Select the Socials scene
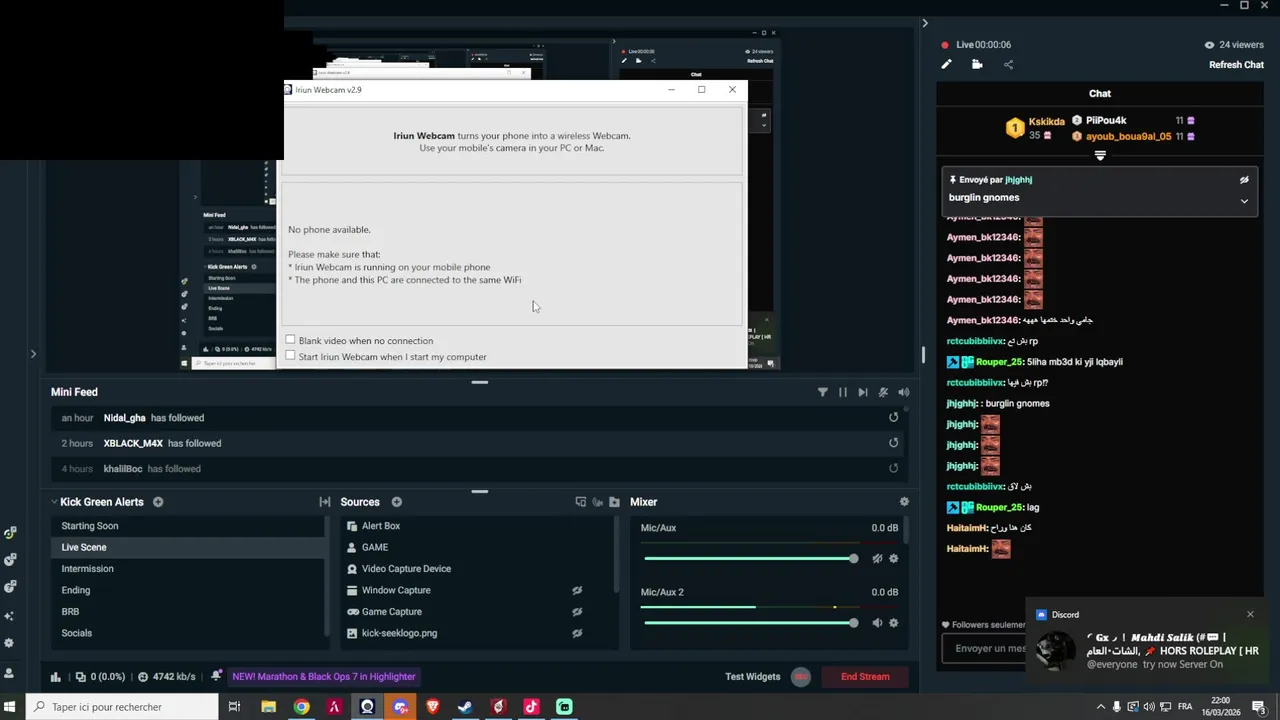Viewport: 1280px width, 720px height. 187,633
